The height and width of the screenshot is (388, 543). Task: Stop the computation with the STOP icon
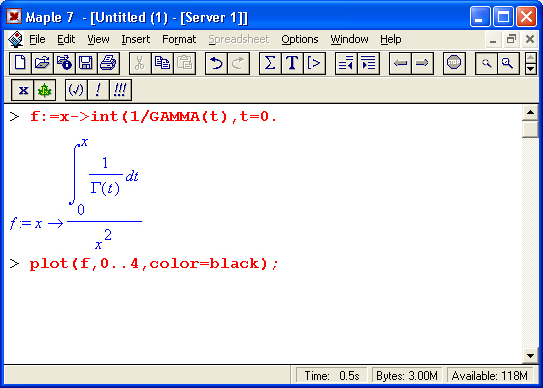click(454, 63)
